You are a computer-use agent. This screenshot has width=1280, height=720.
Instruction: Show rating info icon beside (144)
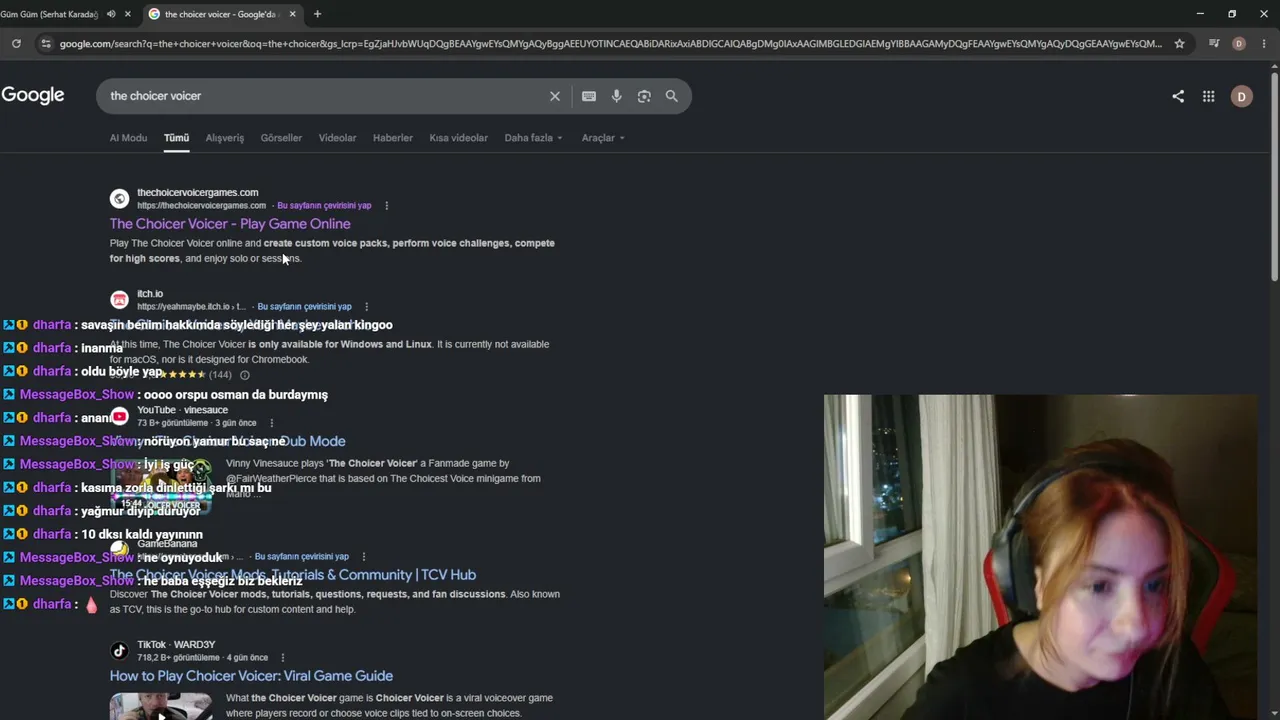click(x=244, y=375)
